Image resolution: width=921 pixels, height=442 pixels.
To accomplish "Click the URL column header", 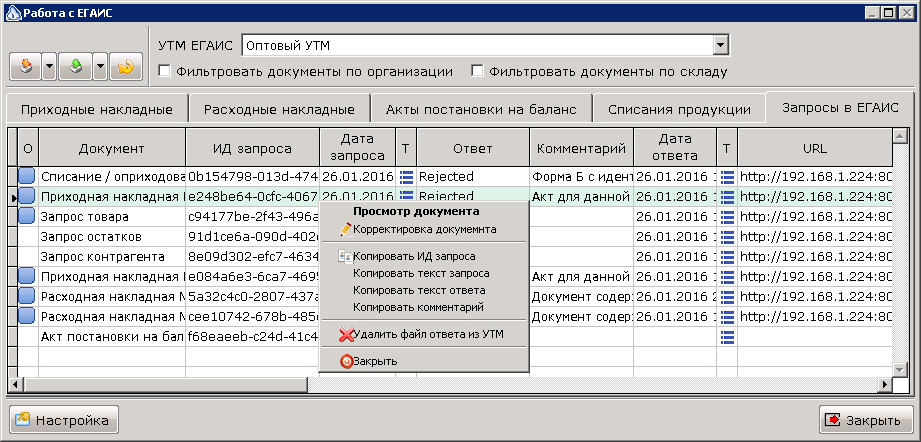I will pyautogui.click(x=815, y=148).
